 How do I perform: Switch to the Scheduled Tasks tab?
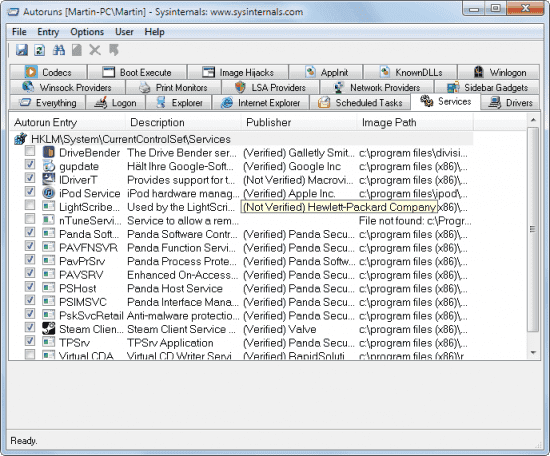coord(360,103)
